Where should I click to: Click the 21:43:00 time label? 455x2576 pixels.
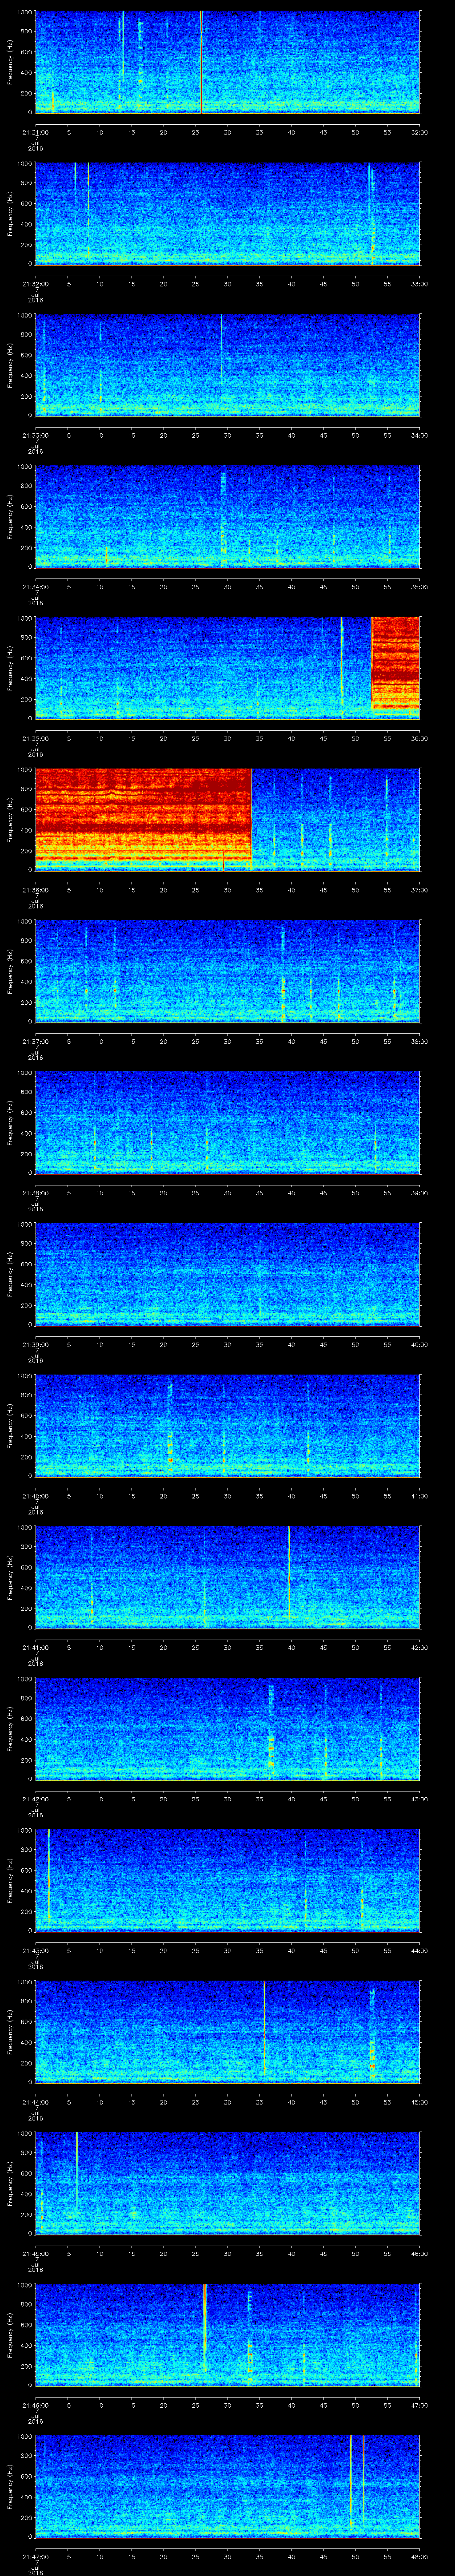pos(35,1951)
